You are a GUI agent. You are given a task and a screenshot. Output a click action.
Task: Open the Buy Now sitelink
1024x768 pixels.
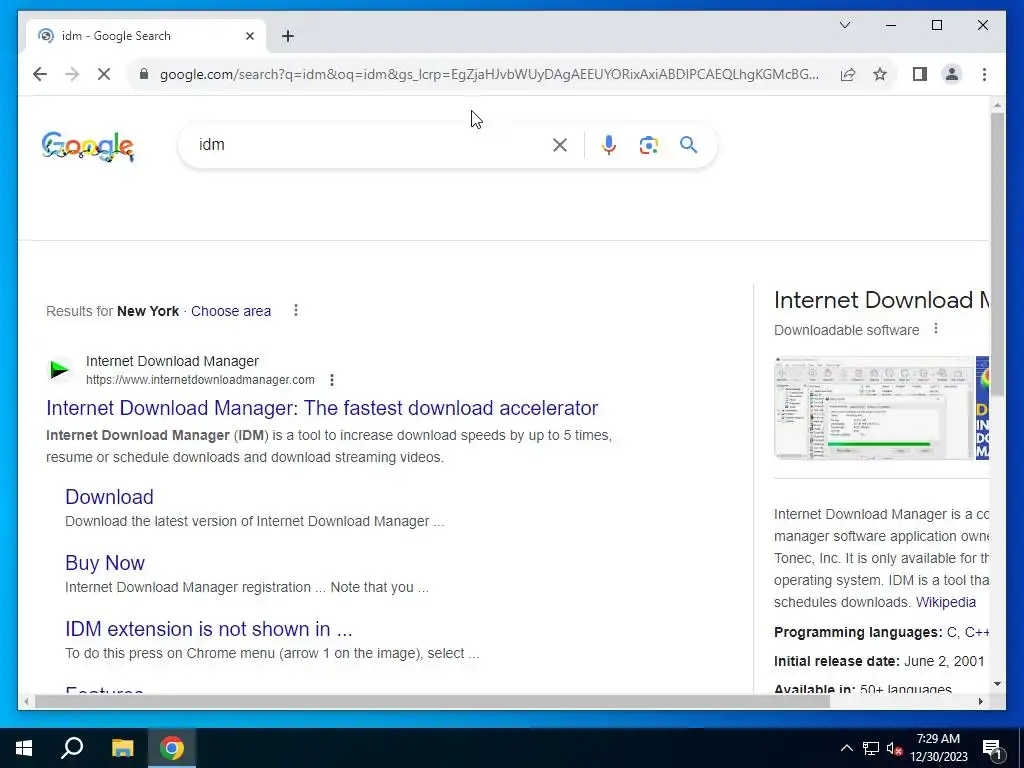[104, 563]
